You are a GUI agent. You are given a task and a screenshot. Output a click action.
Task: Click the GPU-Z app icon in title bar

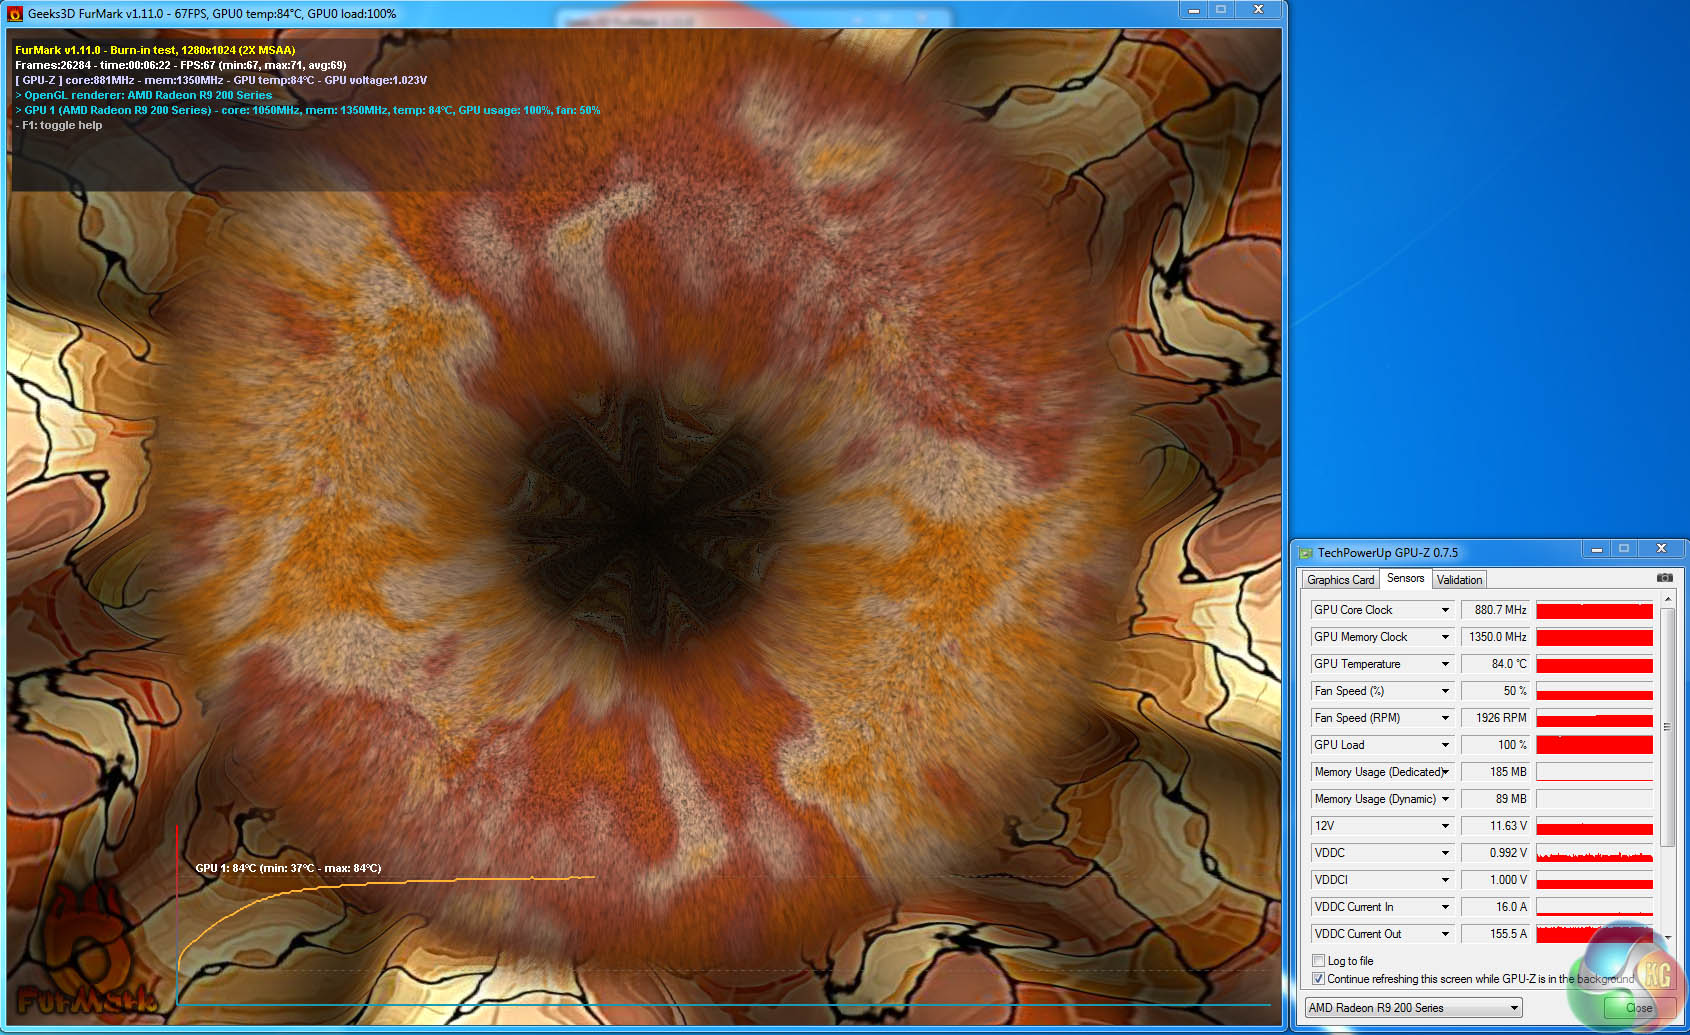(1305, 553)
